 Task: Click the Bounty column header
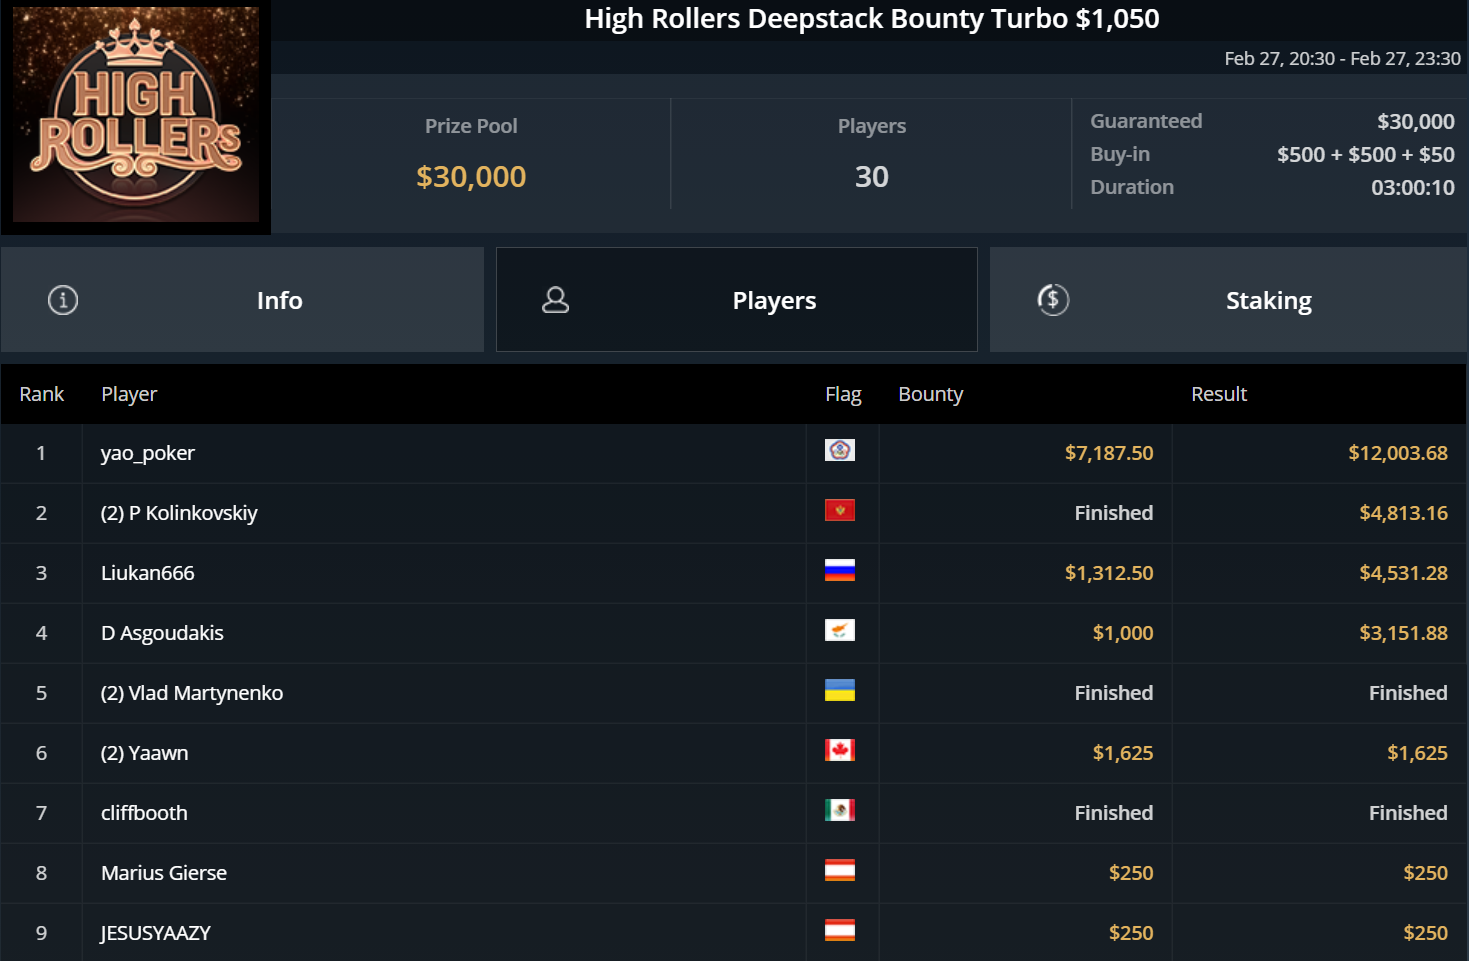point(930,394)
